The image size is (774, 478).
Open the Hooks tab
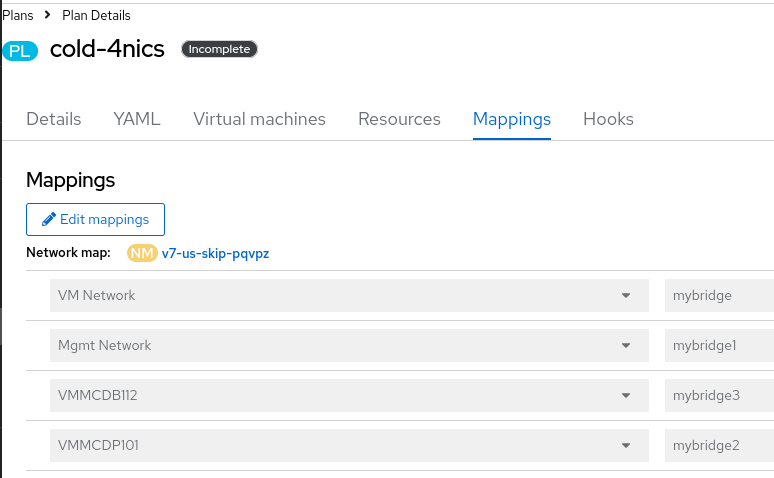pyautogui.click(x=608, y=119)
